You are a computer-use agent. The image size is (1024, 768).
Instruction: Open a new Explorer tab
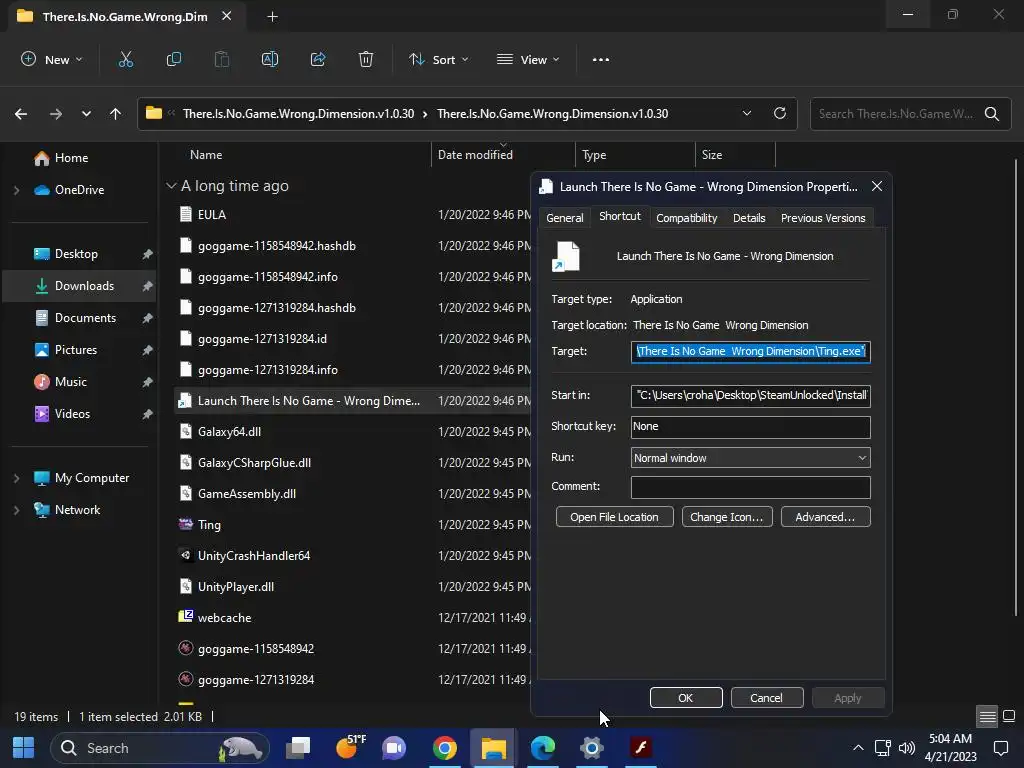(272, 17)
